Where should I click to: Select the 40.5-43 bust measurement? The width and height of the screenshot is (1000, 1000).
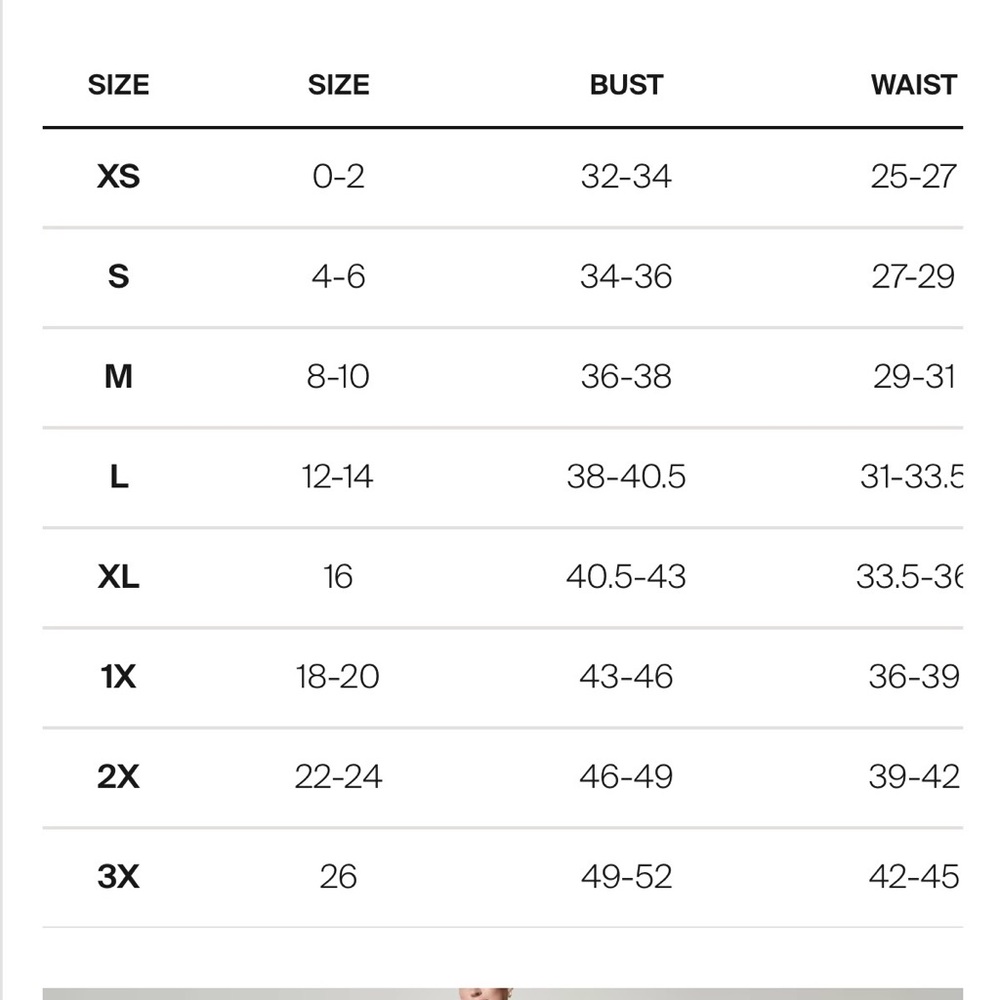click(626, 577)
